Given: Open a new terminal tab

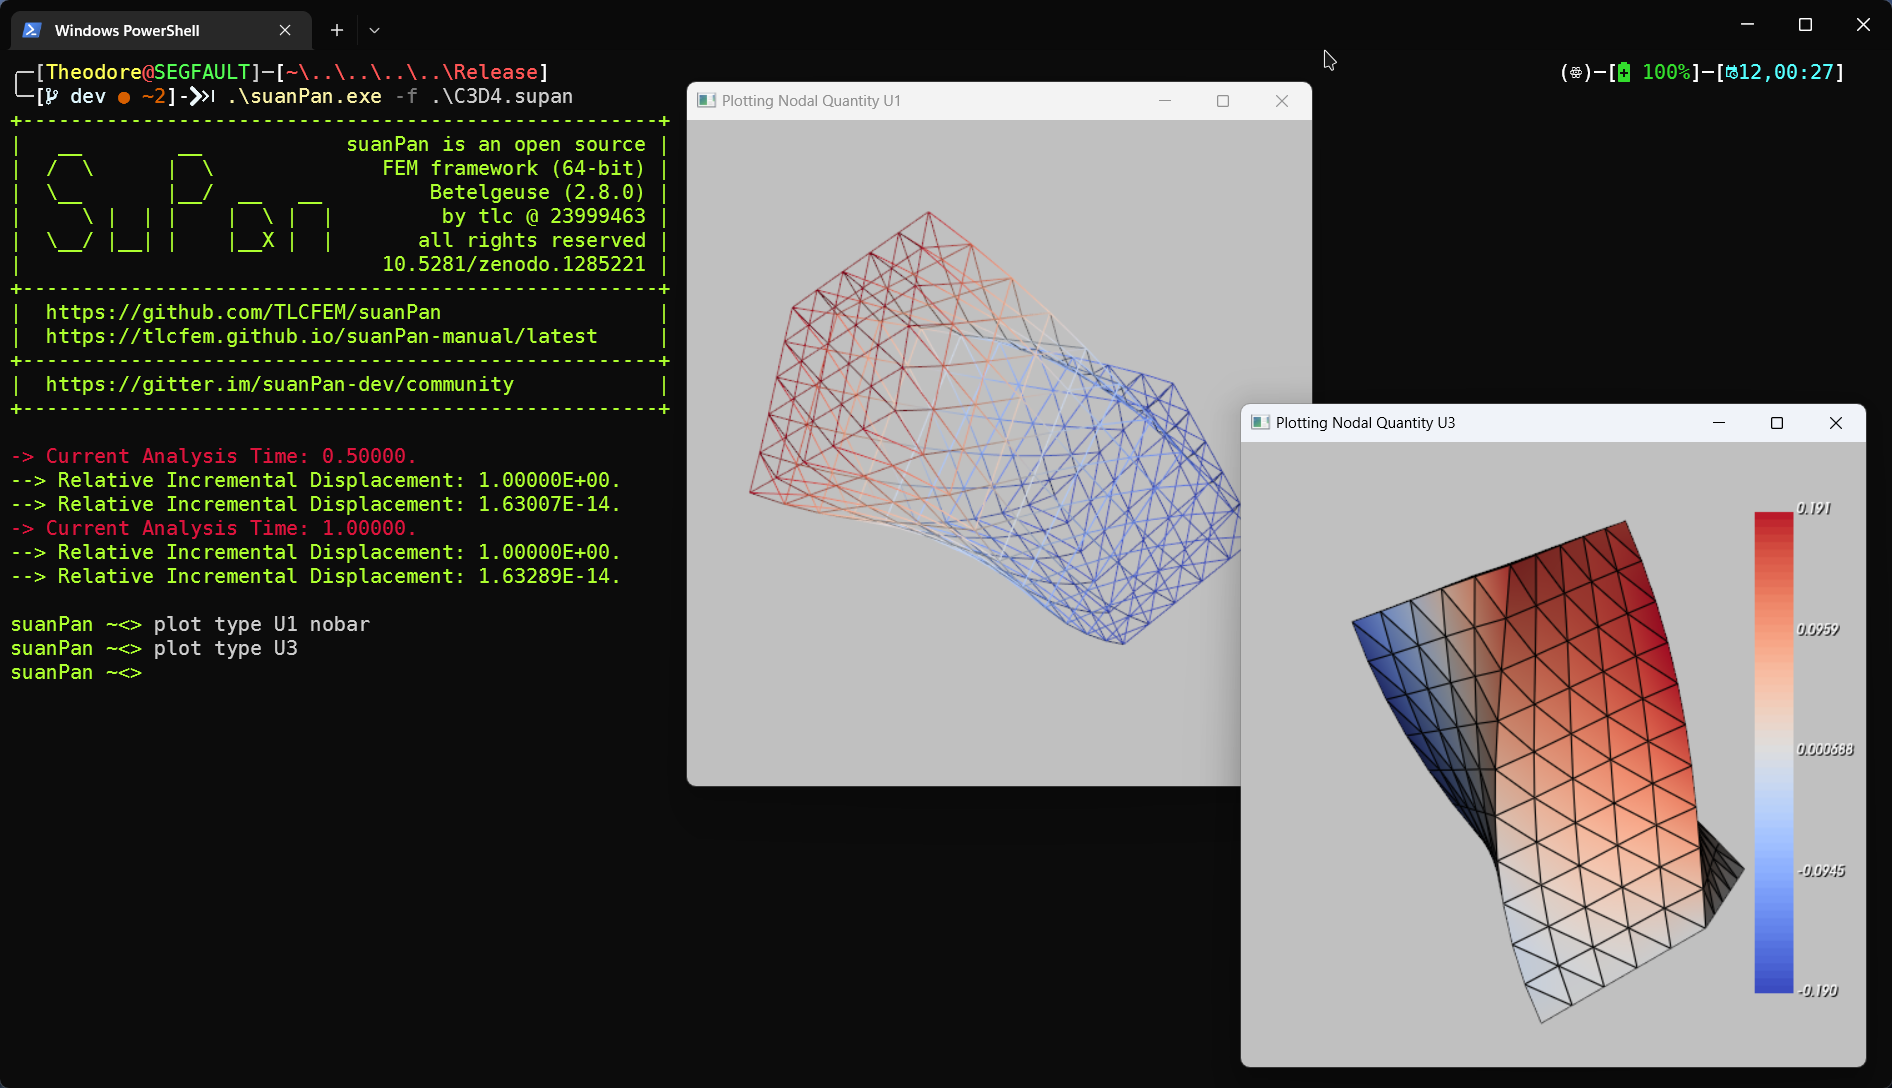Looking at the screenshot, I should click(337, 30).
